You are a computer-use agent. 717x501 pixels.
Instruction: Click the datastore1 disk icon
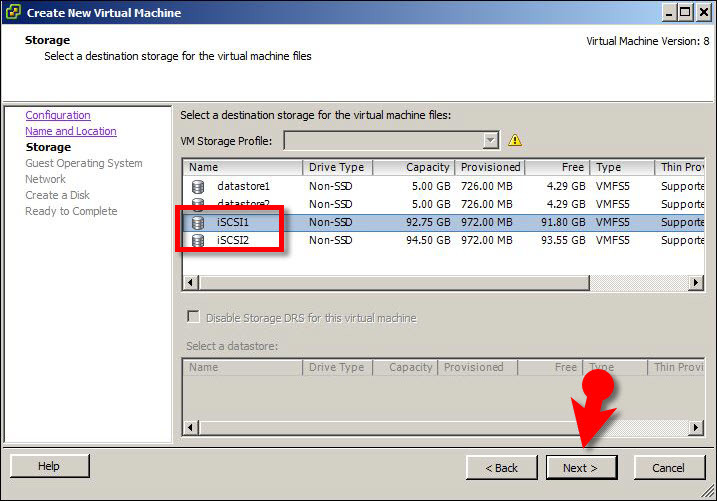click(x=198, y=187)
